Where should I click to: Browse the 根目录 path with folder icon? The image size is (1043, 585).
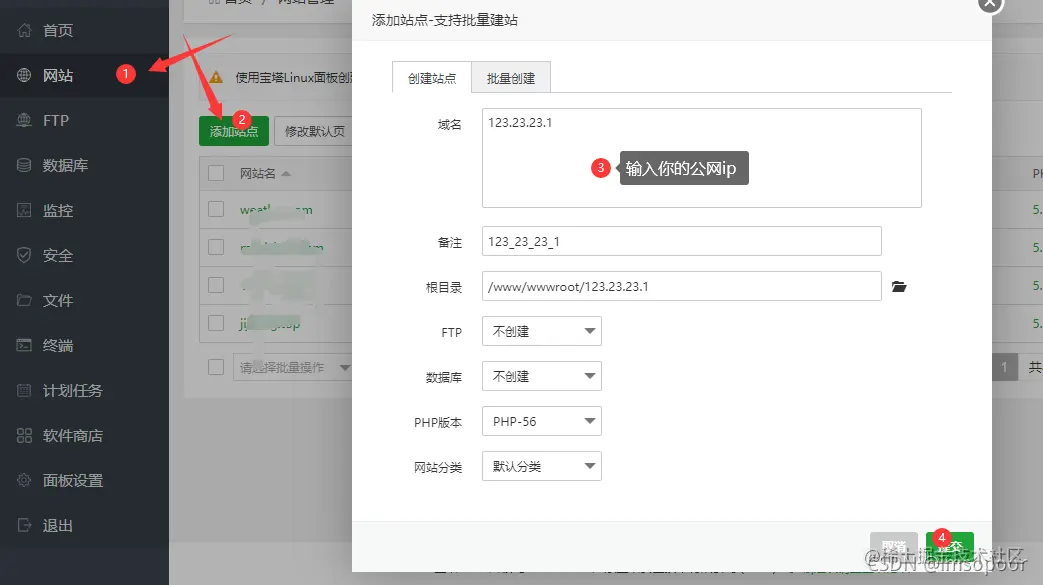coord(898,286)
